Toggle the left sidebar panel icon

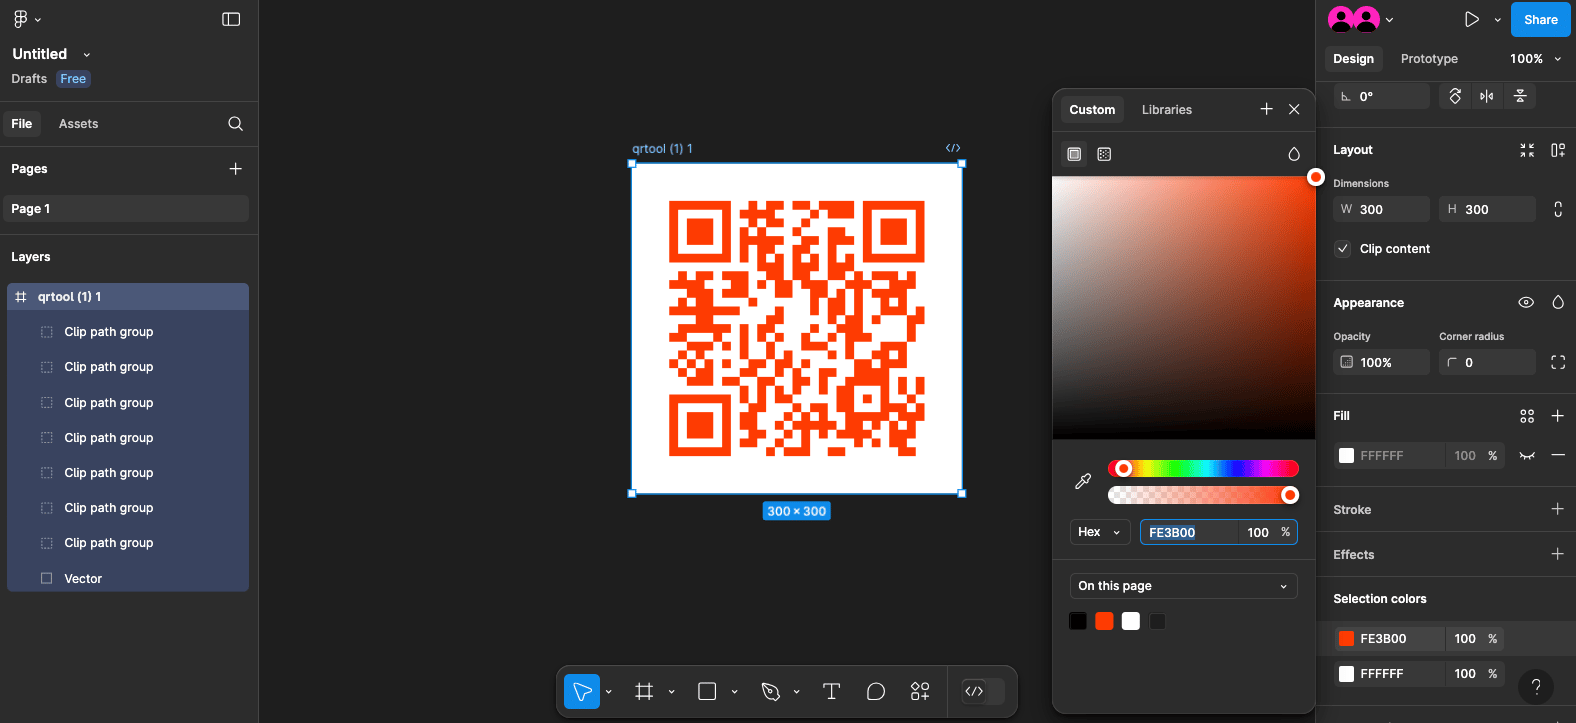coord(231,19)
